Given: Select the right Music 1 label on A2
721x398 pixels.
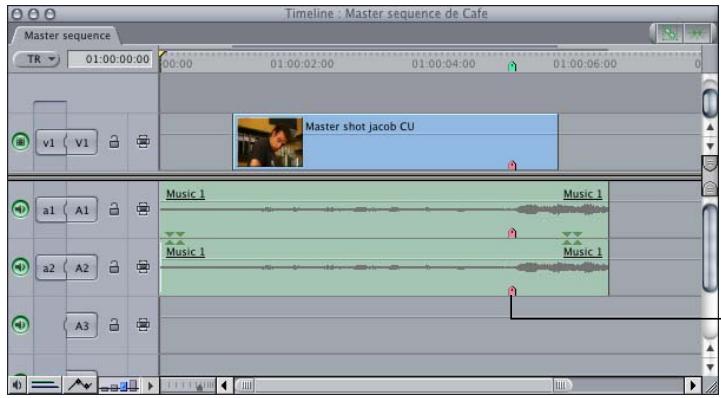Looking at the screenshot, I should click(x=583, y=252).
